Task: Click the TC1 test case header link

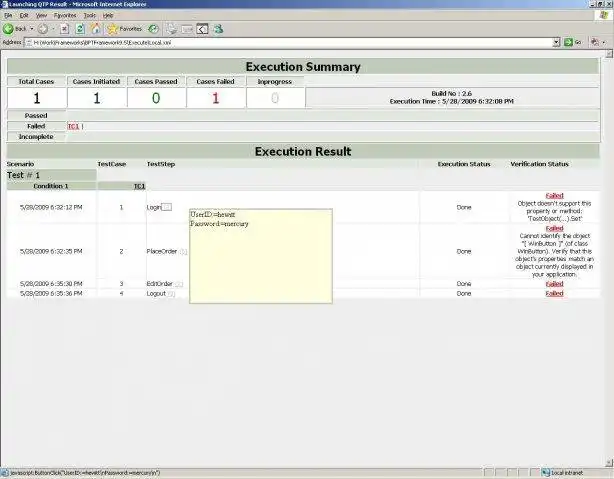Action: click(x=139, y=186)
